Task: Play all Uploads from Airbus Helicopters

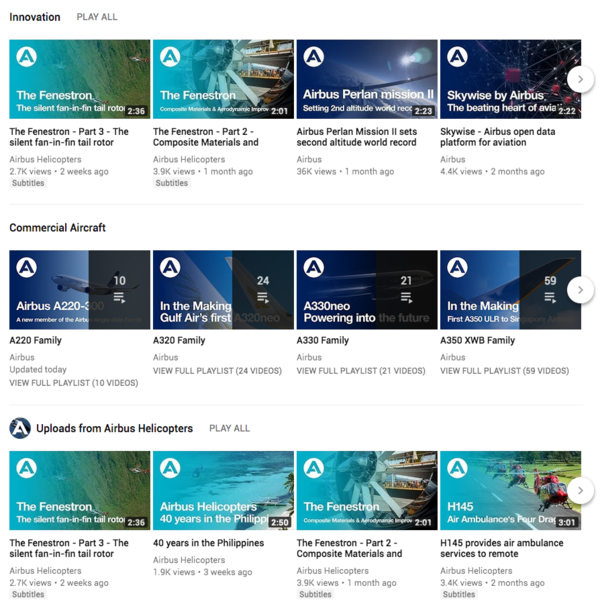Action: [230, 428]
